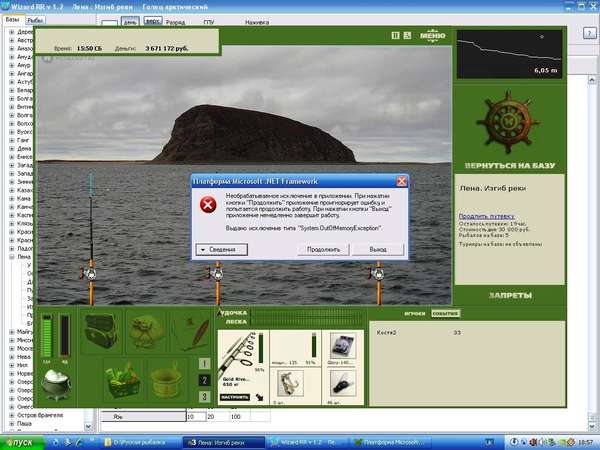Viewport: 600px width, 450px height.
Task: Click the Настроить button under rod
Action: coord(235,397)
